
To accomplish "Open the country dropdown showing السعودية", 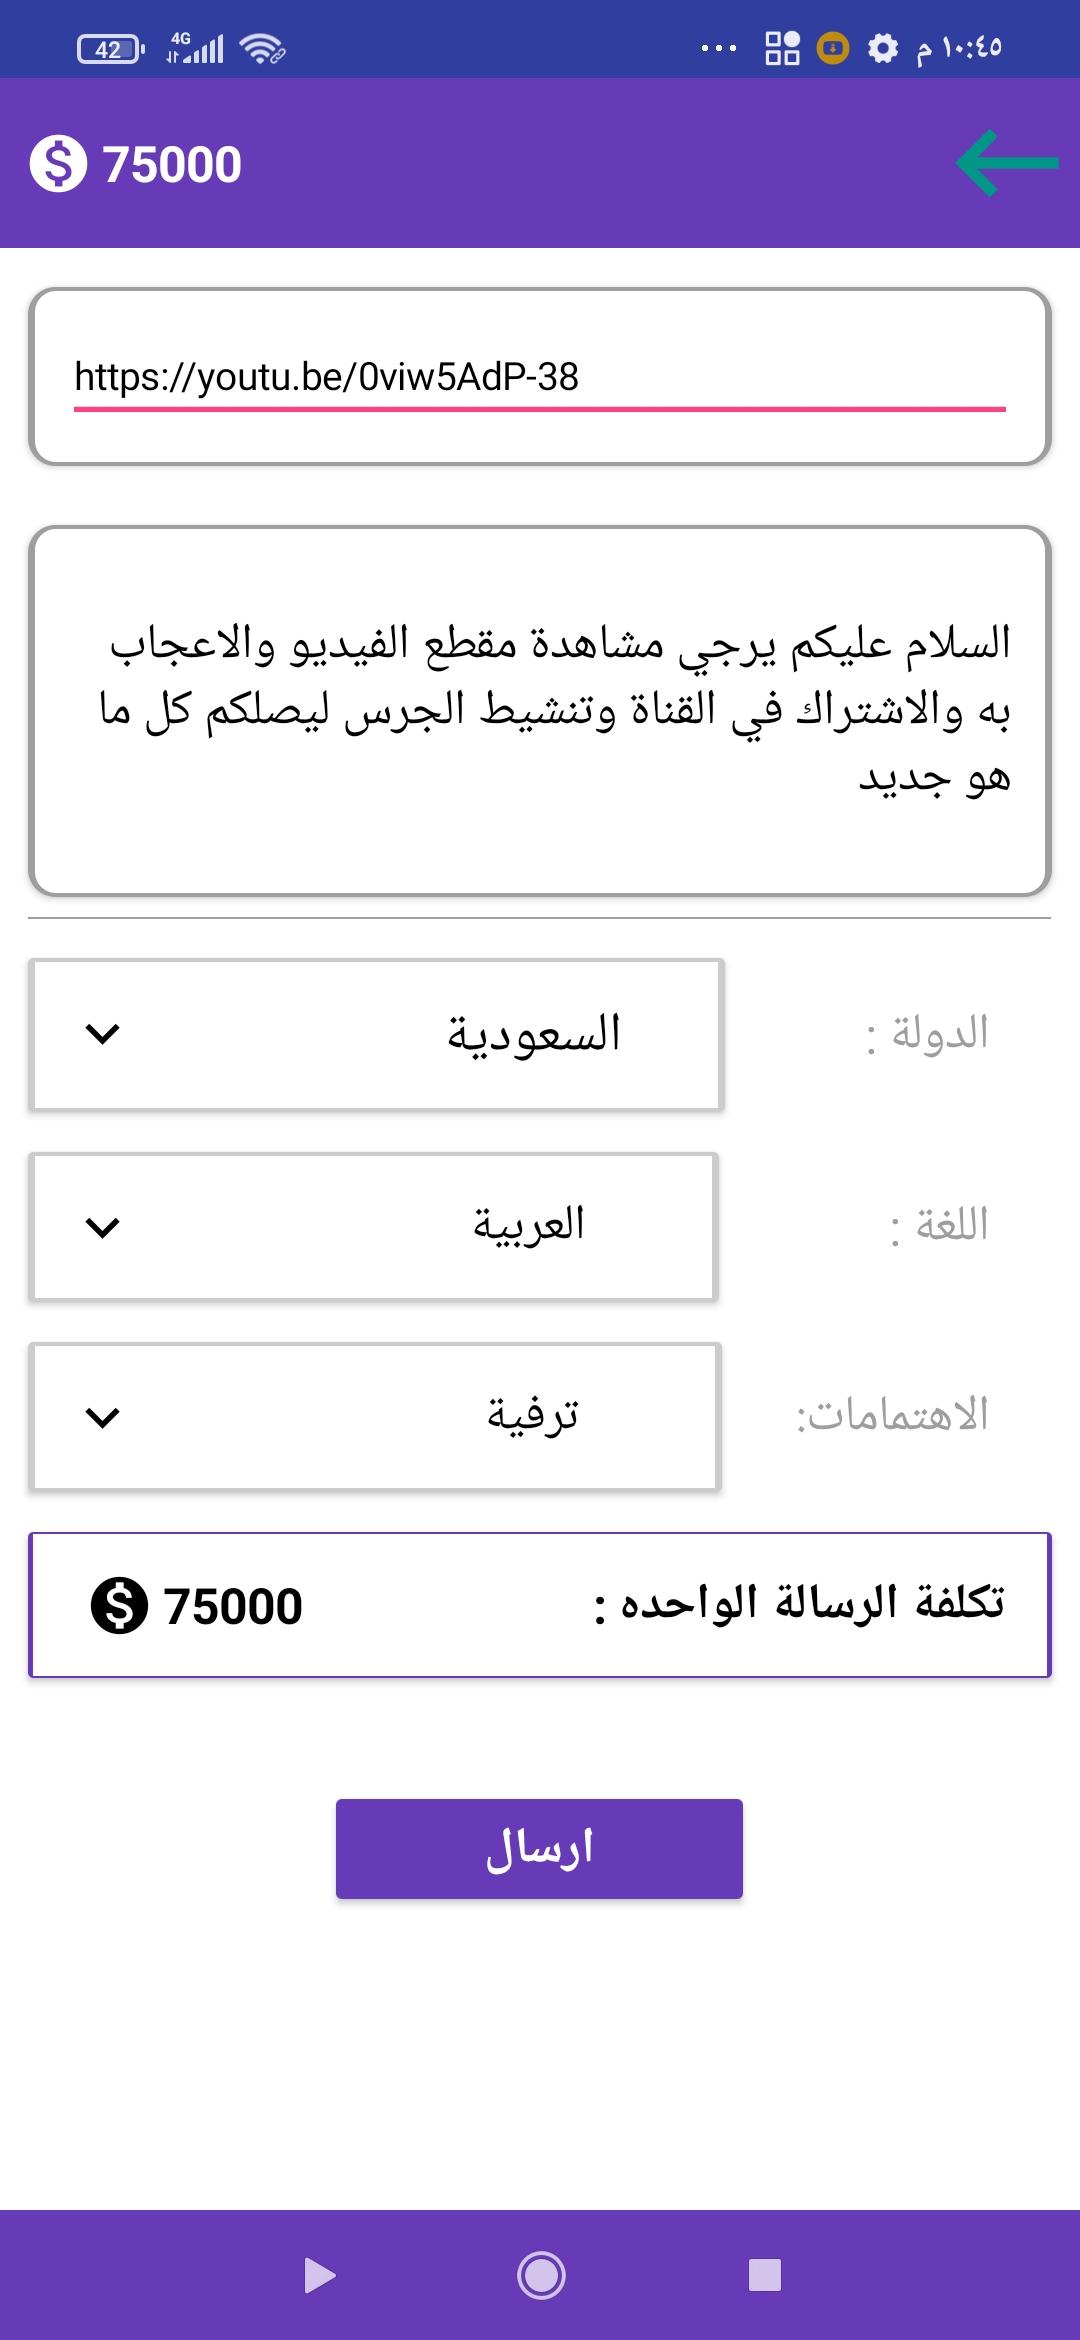I will tap(376, 1034).
